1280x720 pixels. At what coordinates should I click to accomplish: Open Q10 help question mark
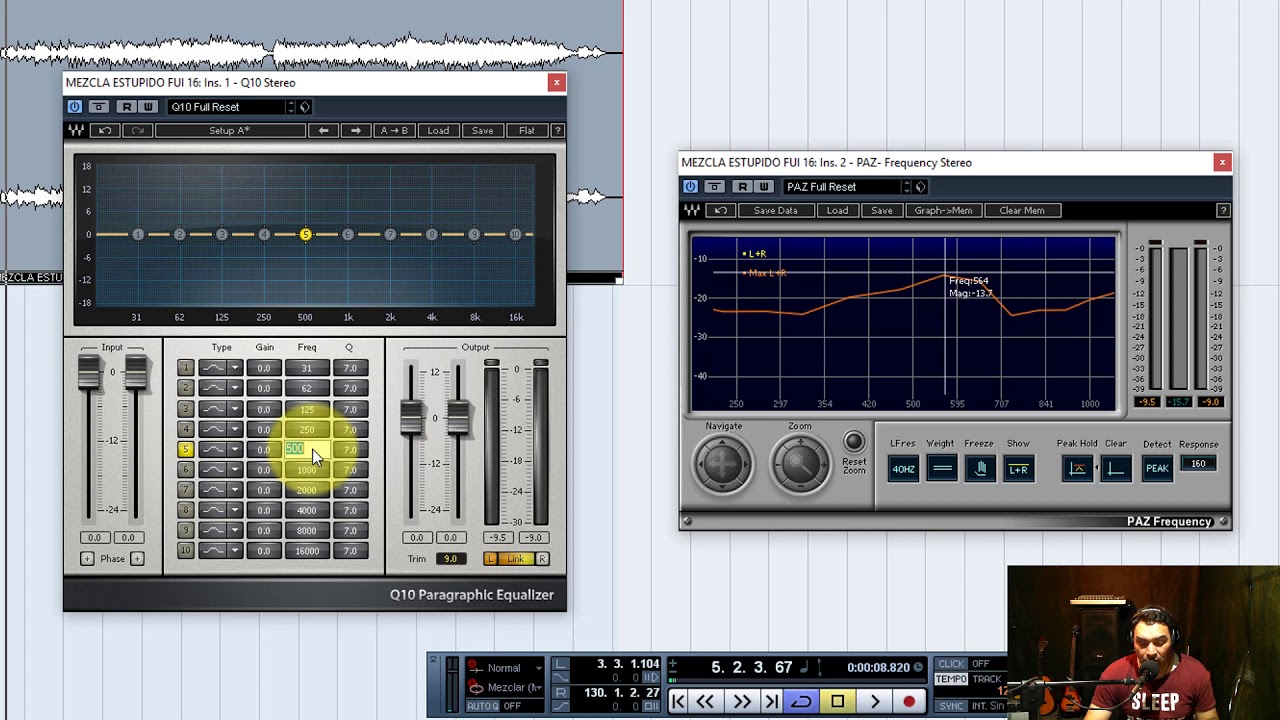click(558, 131)
